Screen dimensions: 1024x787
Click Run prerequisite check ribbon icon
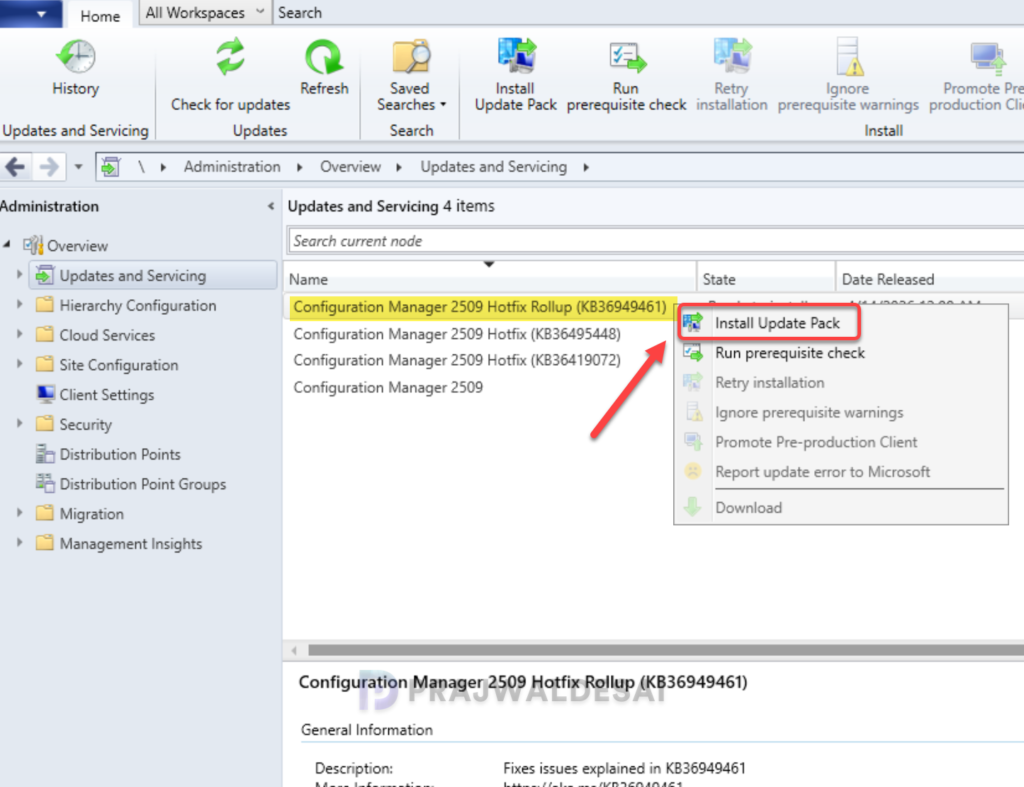point(626,74)
